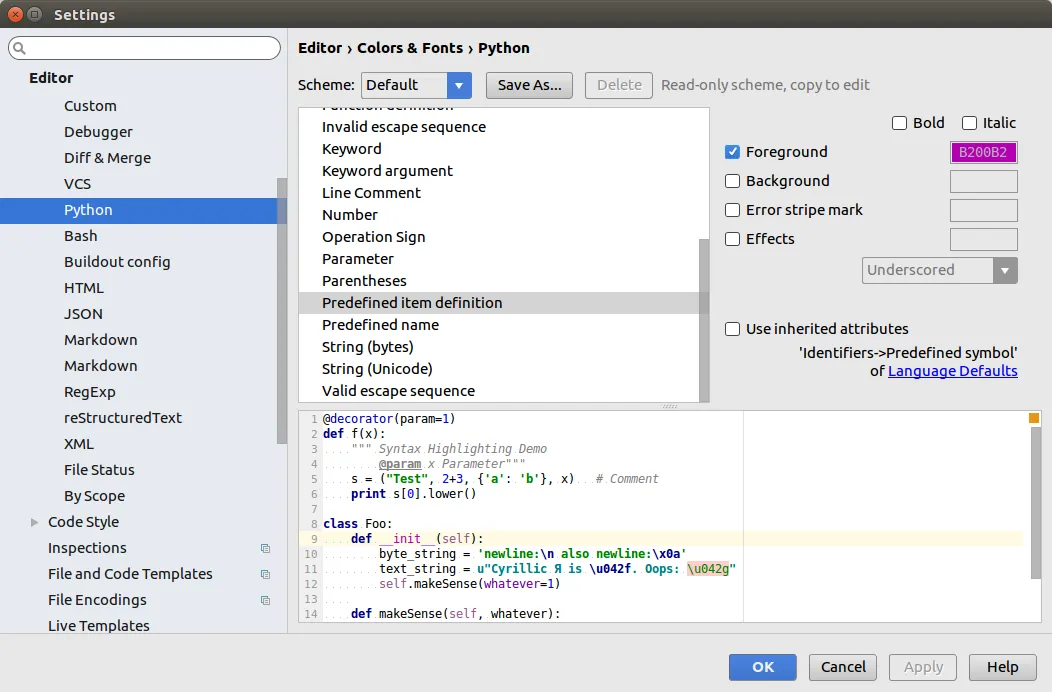Select Debugger in the Editor tree
Image resolution: width=1052 pixels, height=692 pixels.
[x=98, y=132]
